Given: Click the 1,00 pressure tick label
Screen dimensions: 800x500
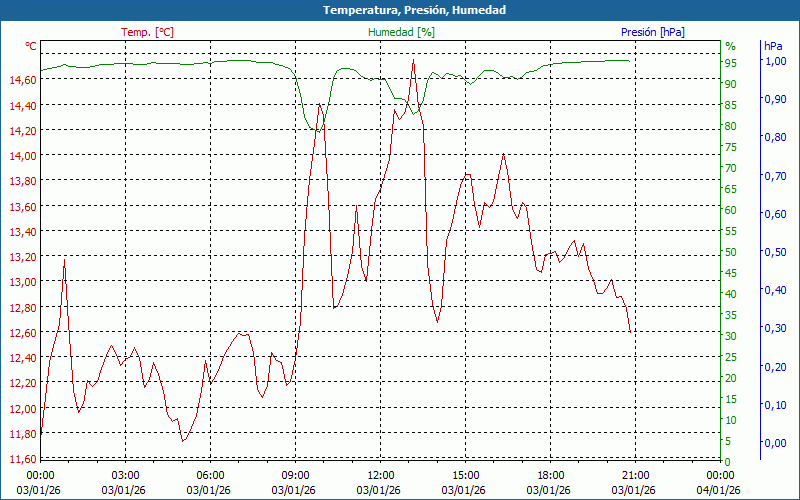Looking at the screenshot, I should click(x=775, y=61).
